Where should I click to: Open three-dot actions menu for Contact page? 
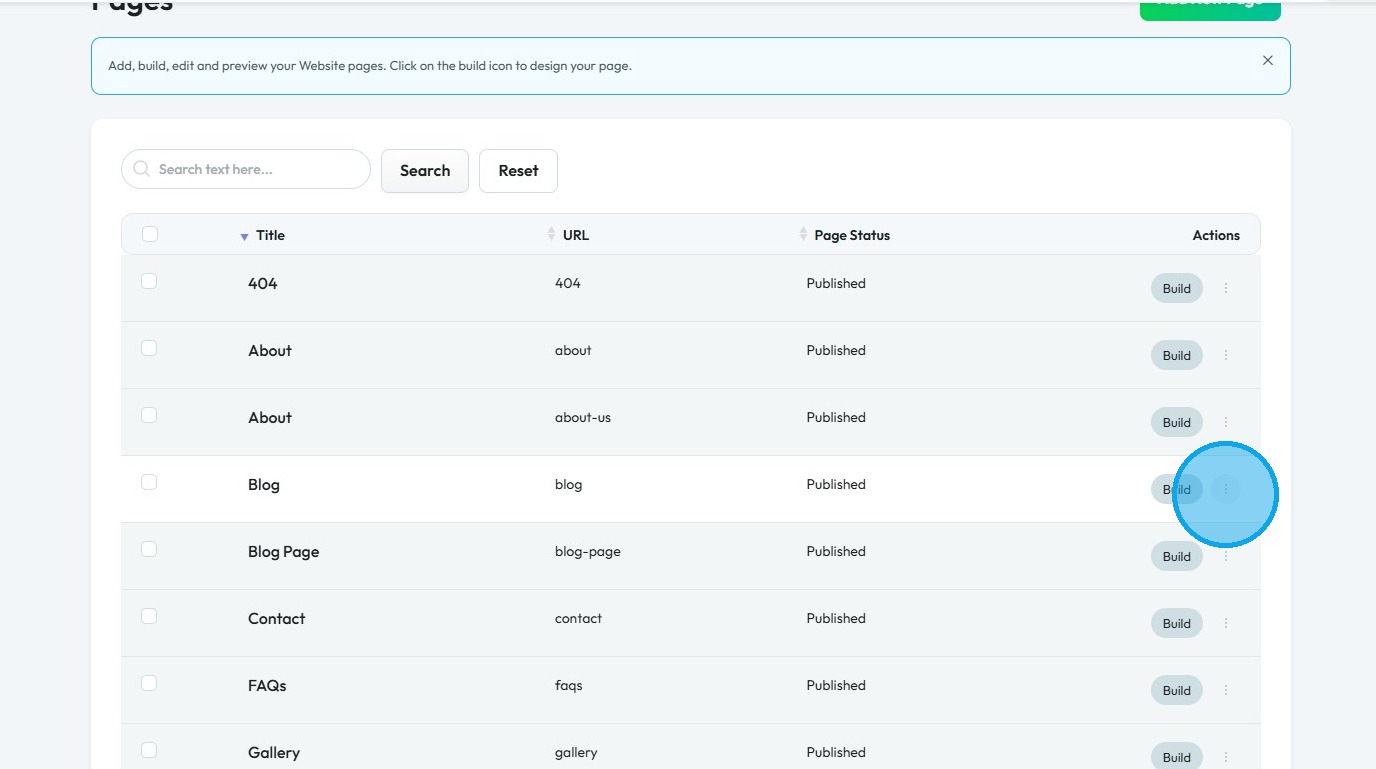(1226, 623)
